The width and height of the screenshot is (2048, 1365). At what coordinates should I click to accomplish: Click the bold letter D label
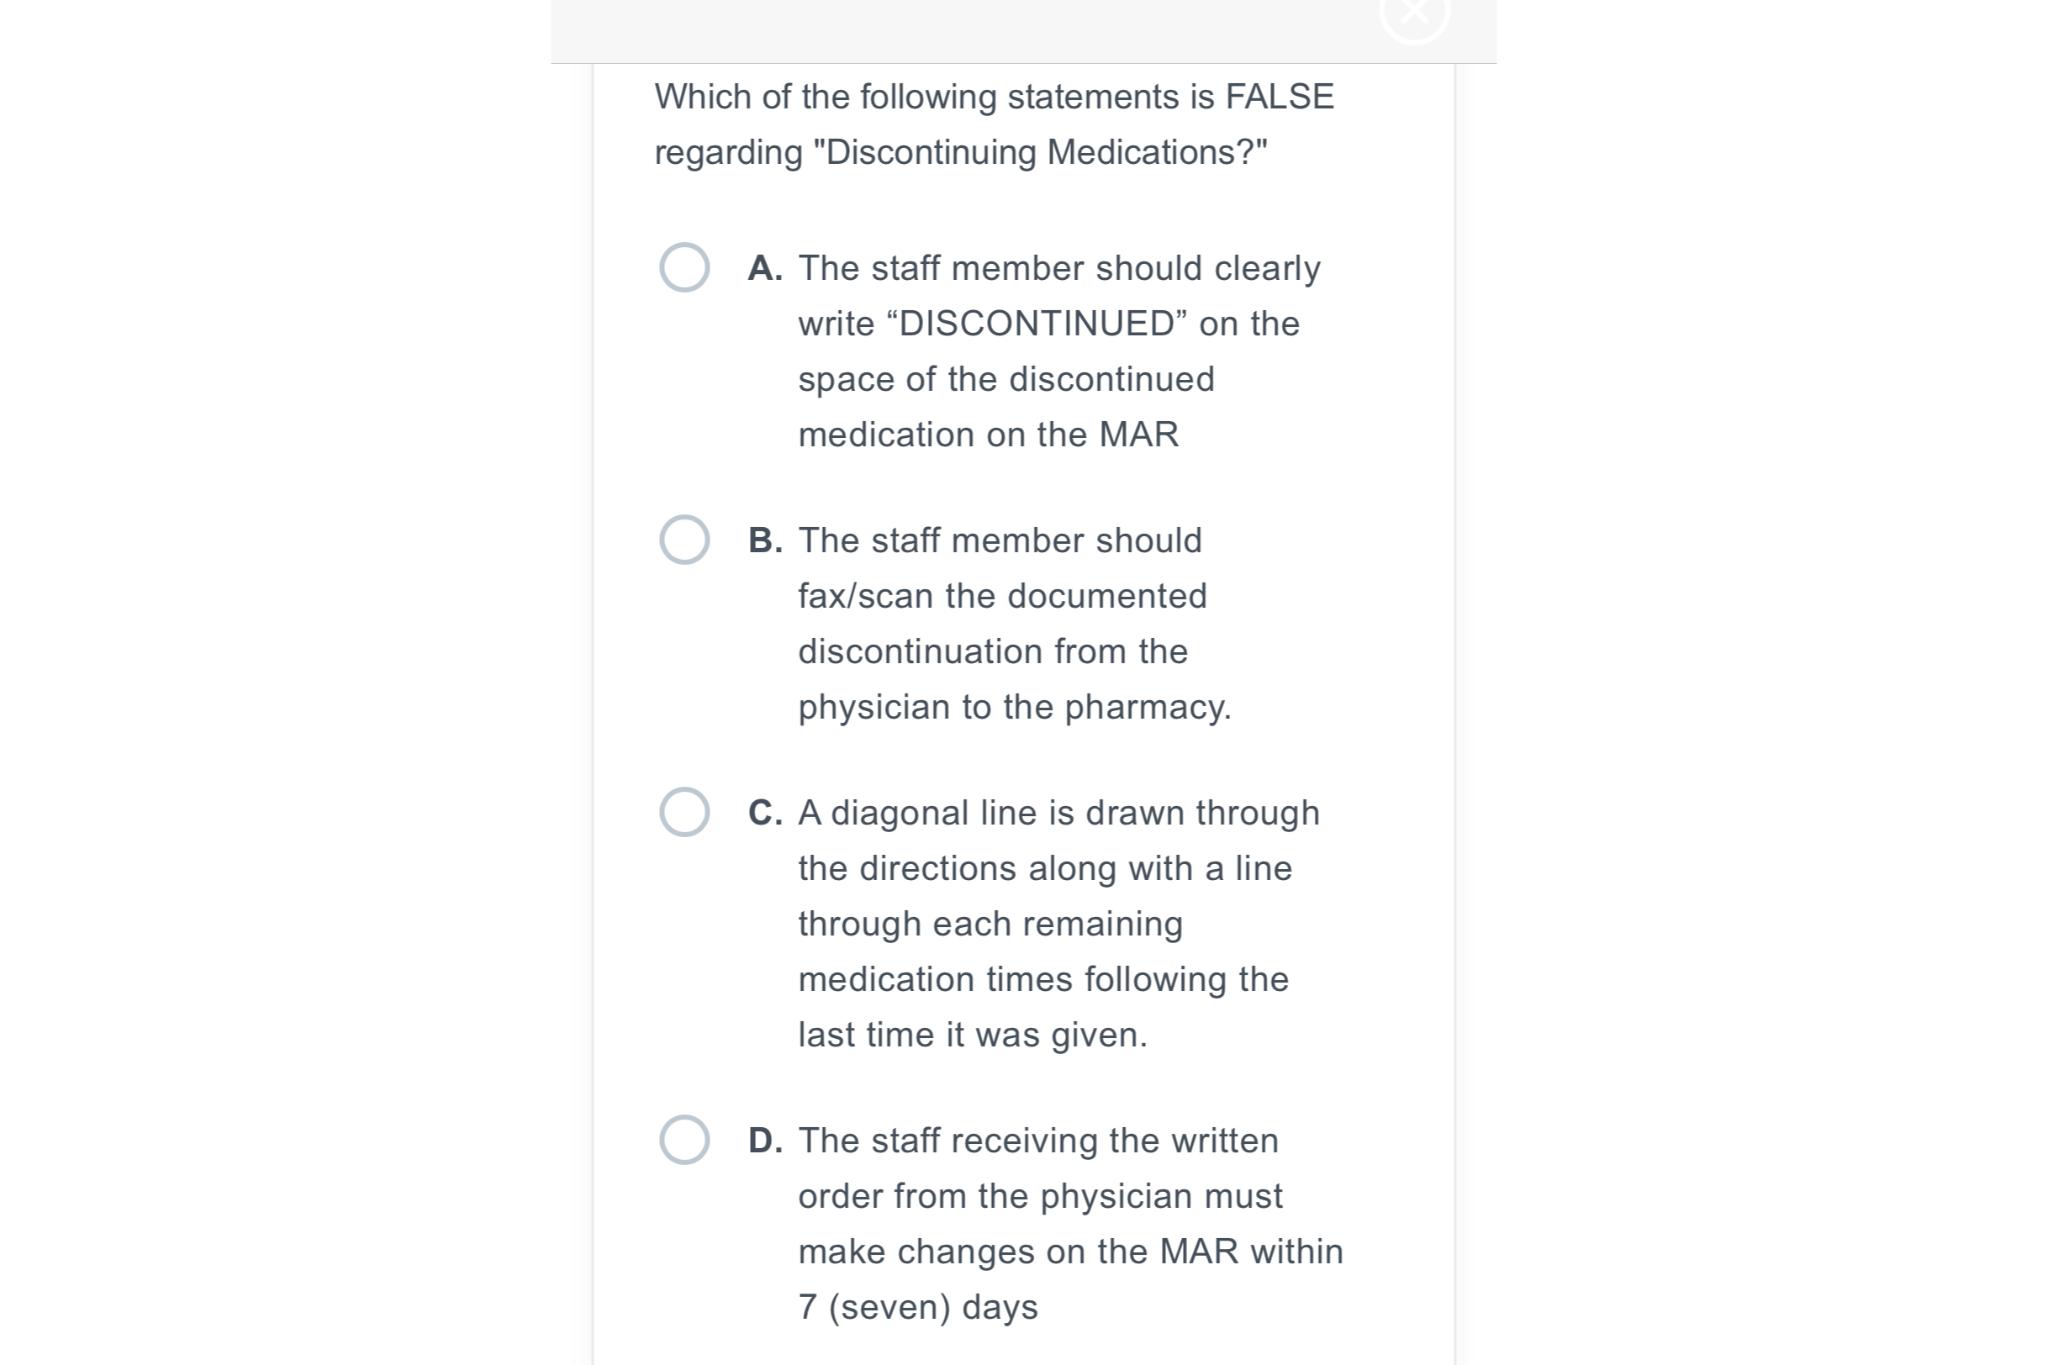[767, 1139]
